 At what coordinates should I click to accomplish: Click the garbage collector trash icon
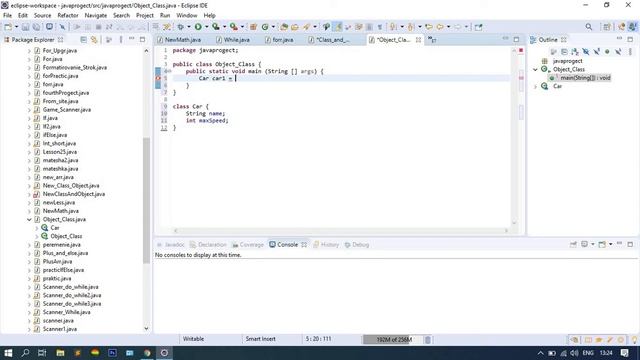427,340
